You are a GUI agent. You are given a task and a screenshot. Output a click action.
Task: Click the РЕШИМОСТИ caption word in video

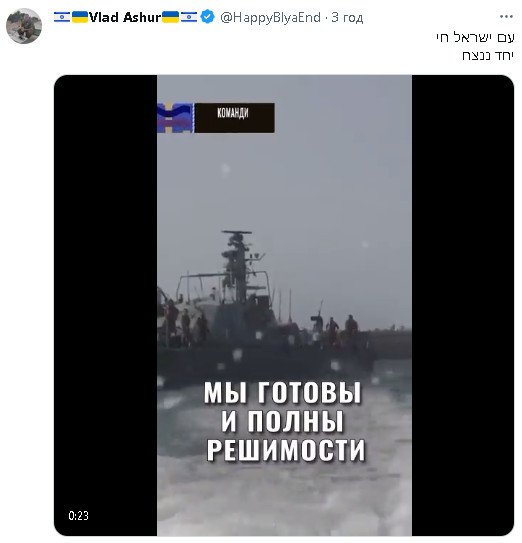pyautogui.click(x=286, y=449)
